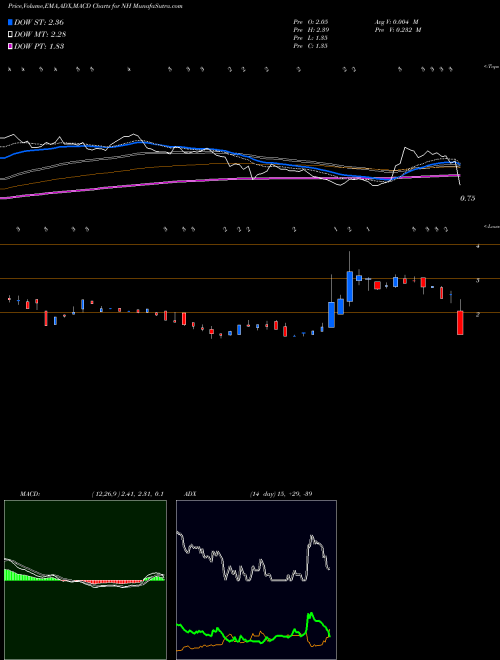Click the 'ADX' panel heading

click(190, 494)
